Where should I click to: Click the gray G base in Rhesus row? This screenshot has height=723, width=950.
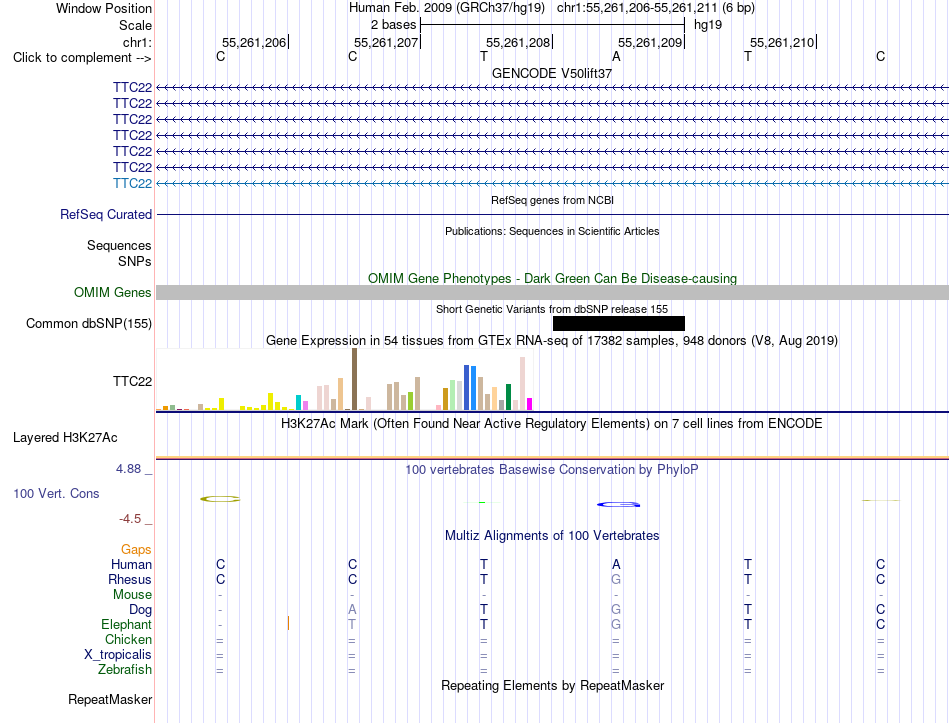[616, 580]
